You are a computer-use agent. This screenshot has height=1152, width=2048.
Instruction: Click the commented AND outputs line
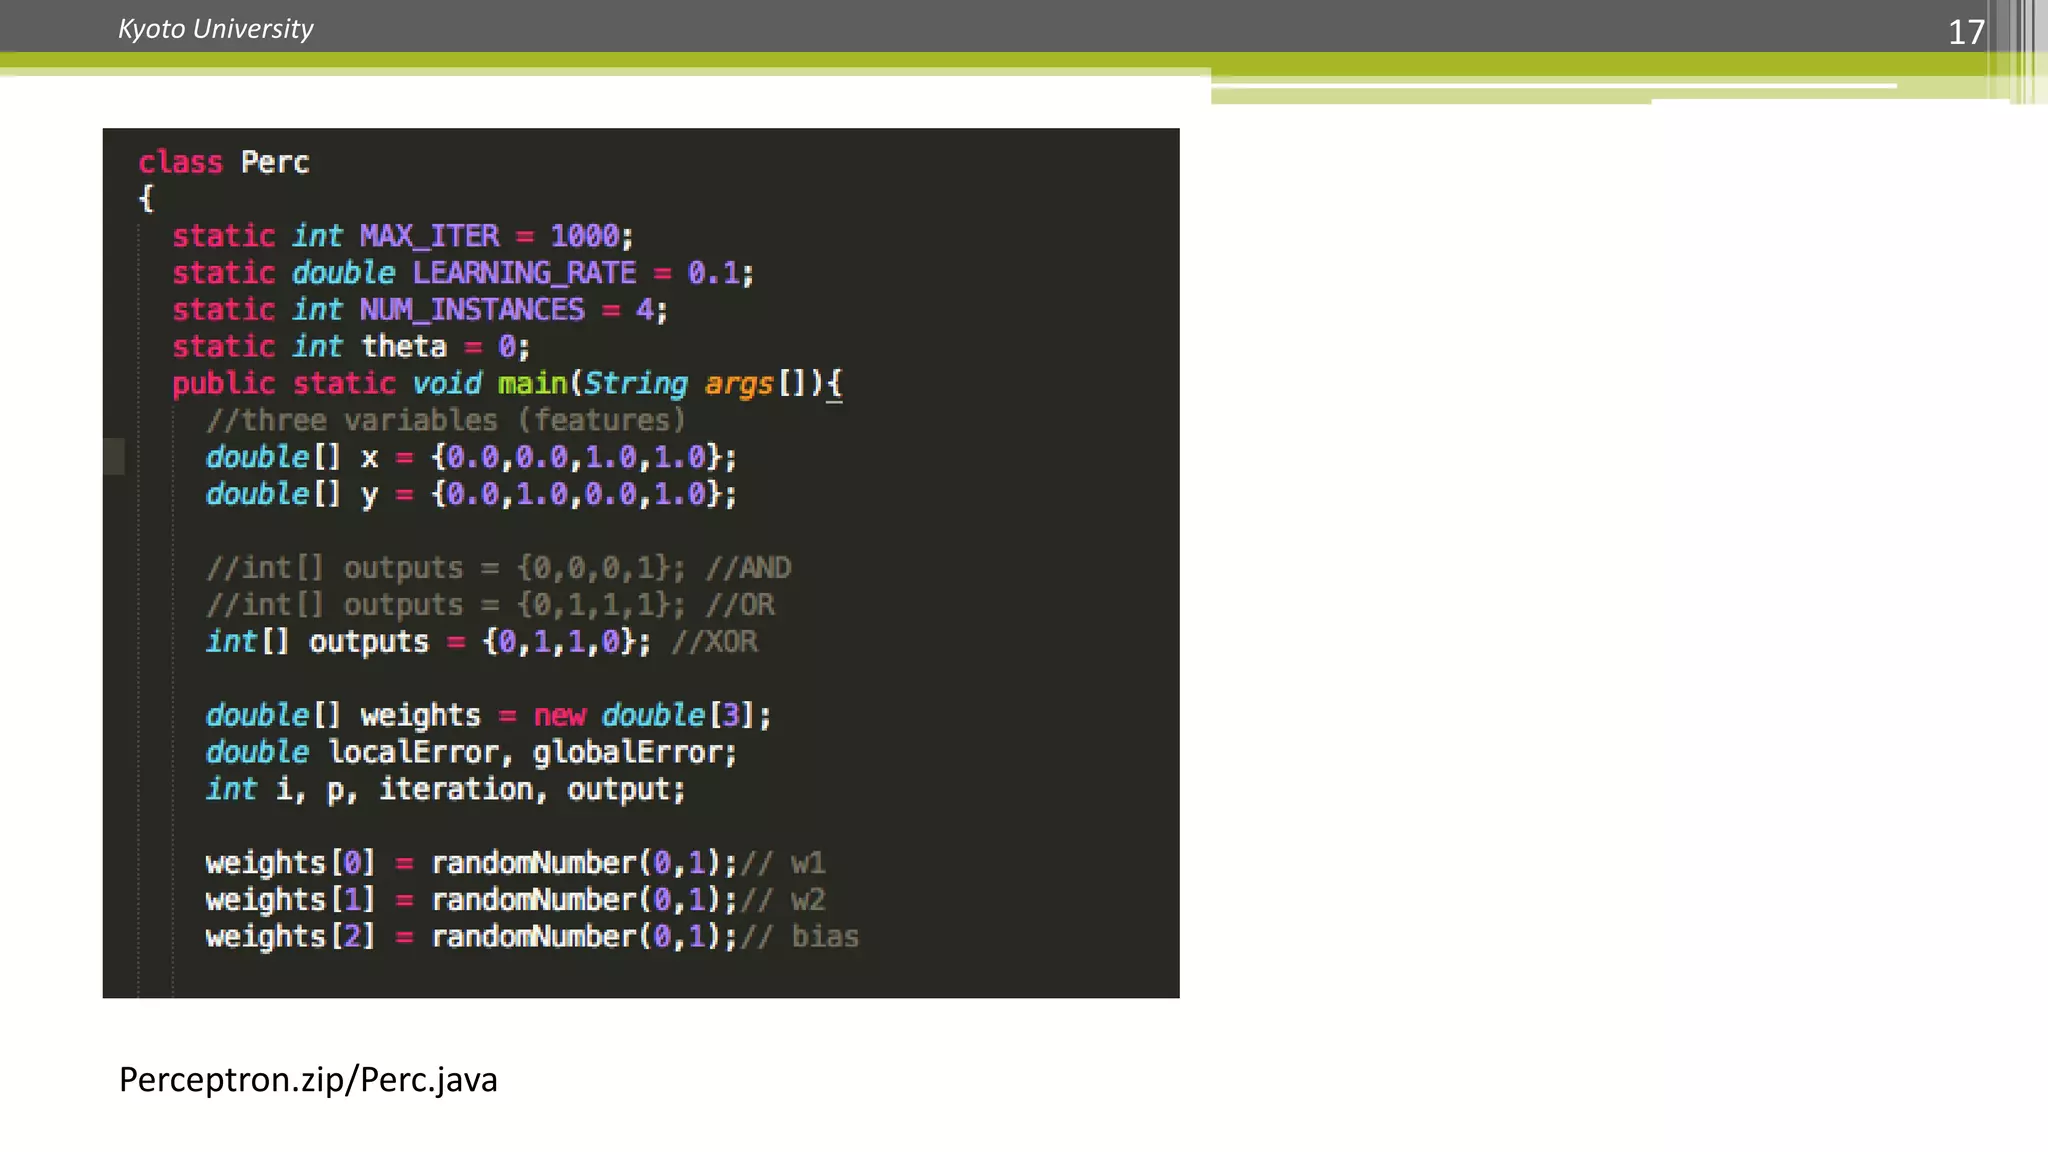(498, 568)
